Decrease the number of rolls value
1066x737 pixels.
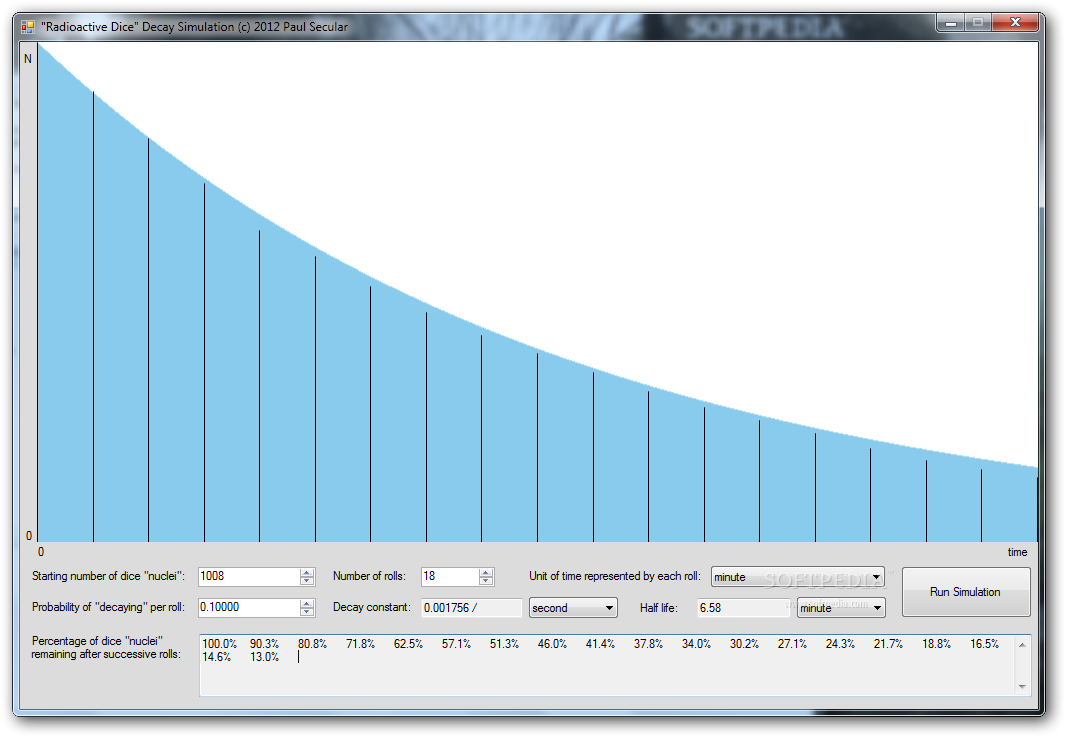485,581
